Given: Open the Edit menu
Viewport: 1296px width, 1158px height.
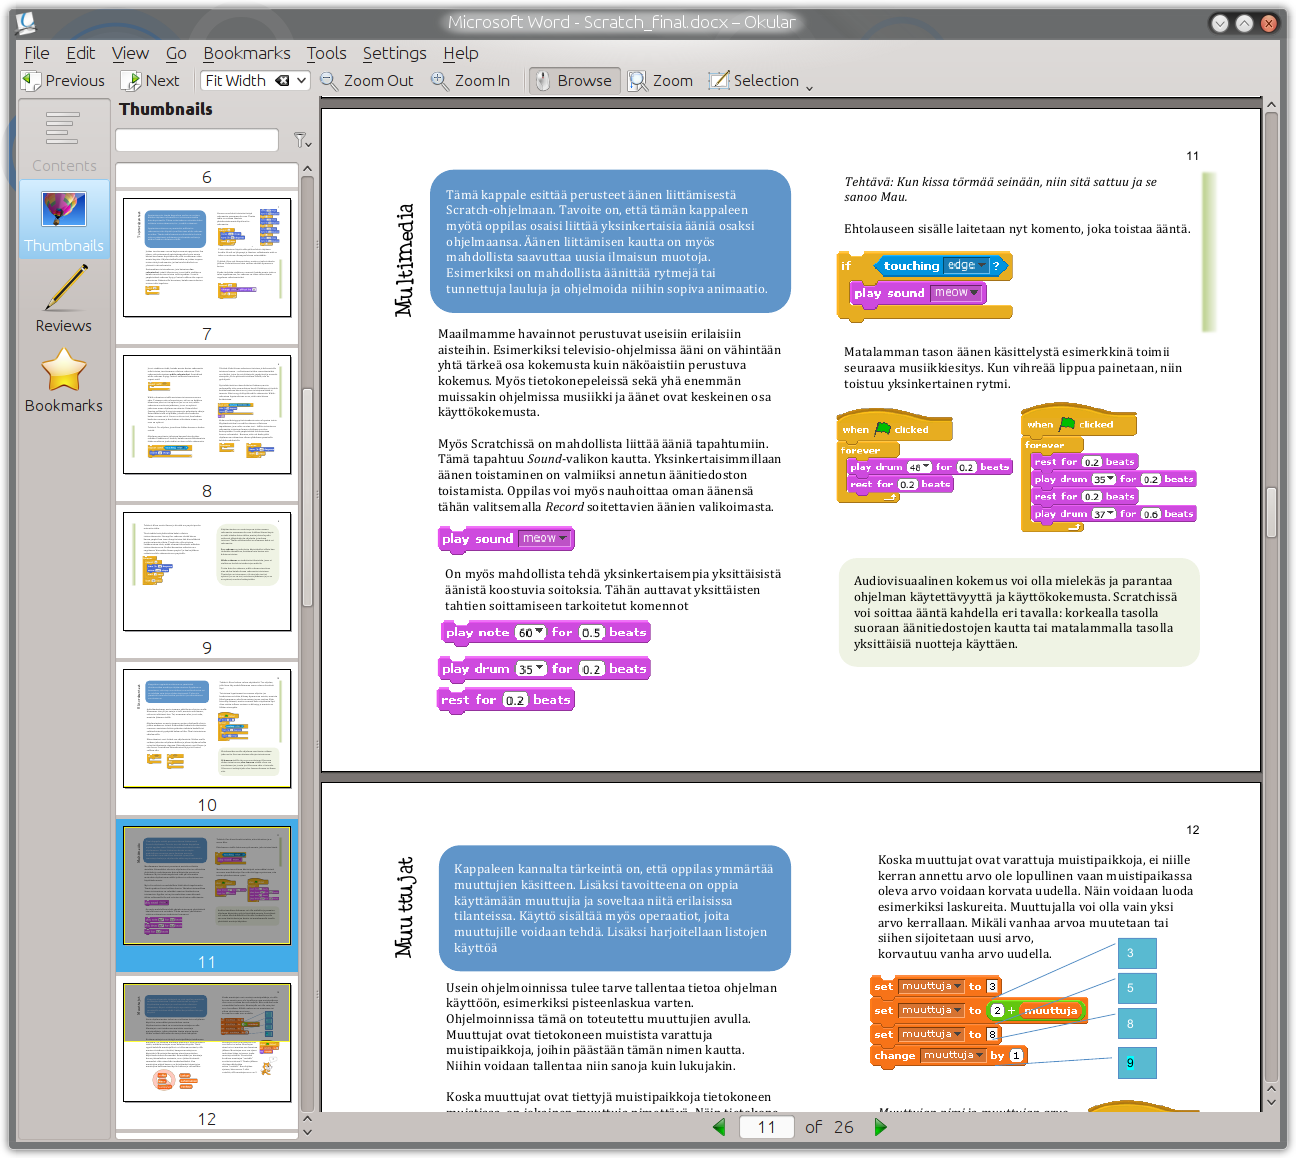Looking at the screenshot, I should [81, 53].
